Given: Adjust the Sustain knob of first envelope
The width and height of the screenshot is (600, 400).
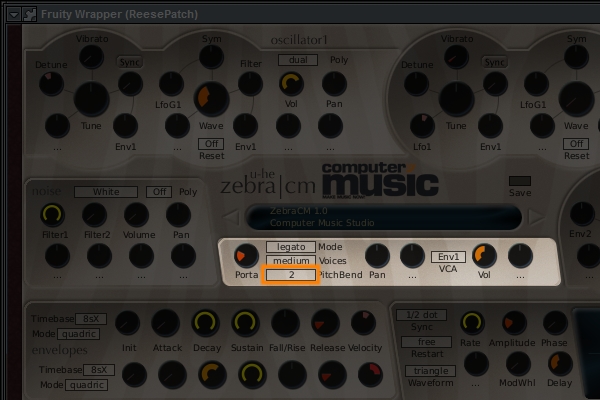Looking at the screenshot, I should point(245,323).
